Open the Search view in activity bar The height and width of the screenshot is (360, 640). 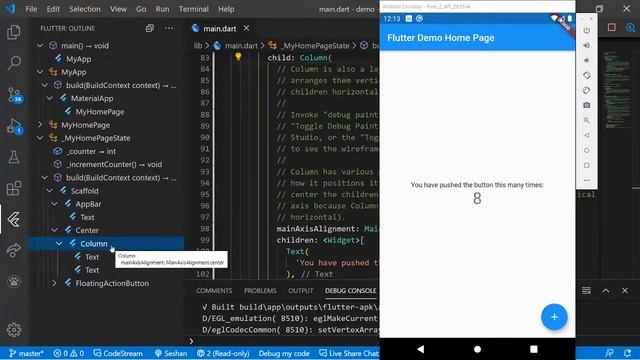click(14, 63)
